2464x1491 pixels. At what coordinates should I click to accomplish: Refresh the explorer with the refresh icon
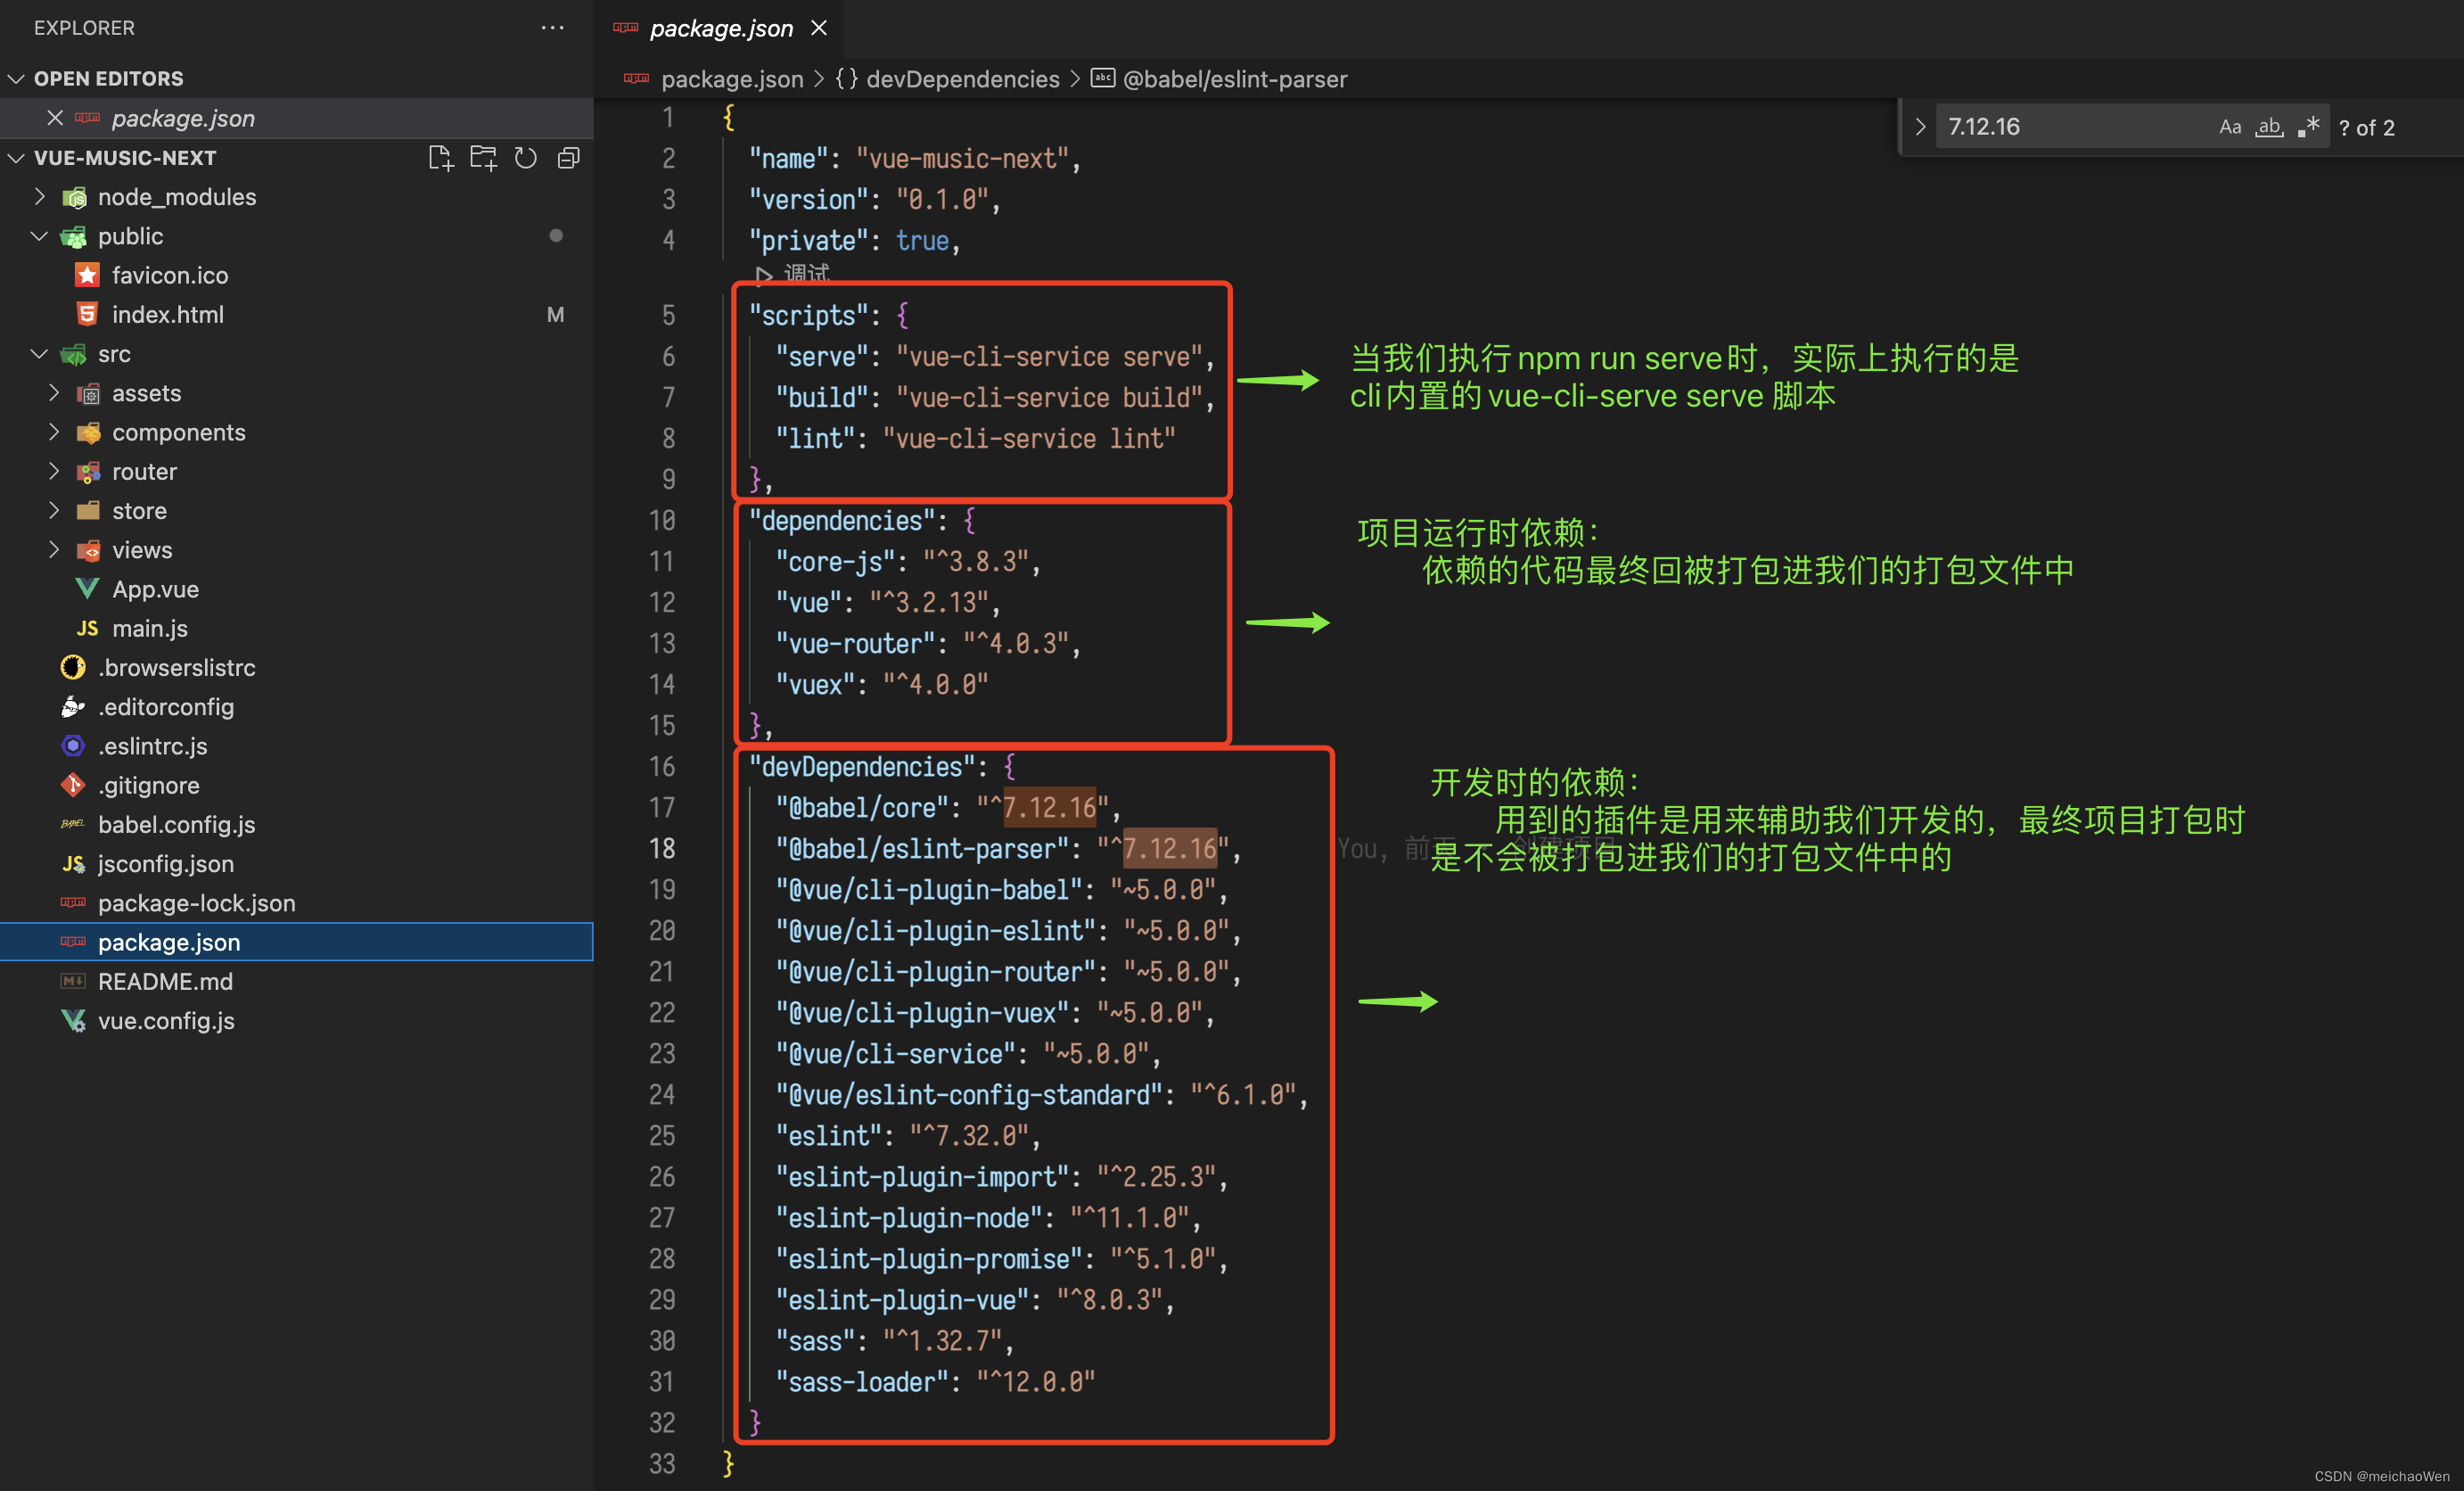[526, 158]
